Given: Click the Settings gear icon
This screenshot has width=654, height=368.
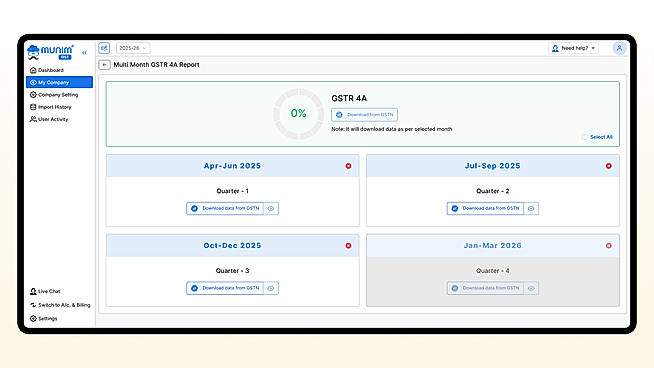Looking at the screenshot, I should coord(33,318).
